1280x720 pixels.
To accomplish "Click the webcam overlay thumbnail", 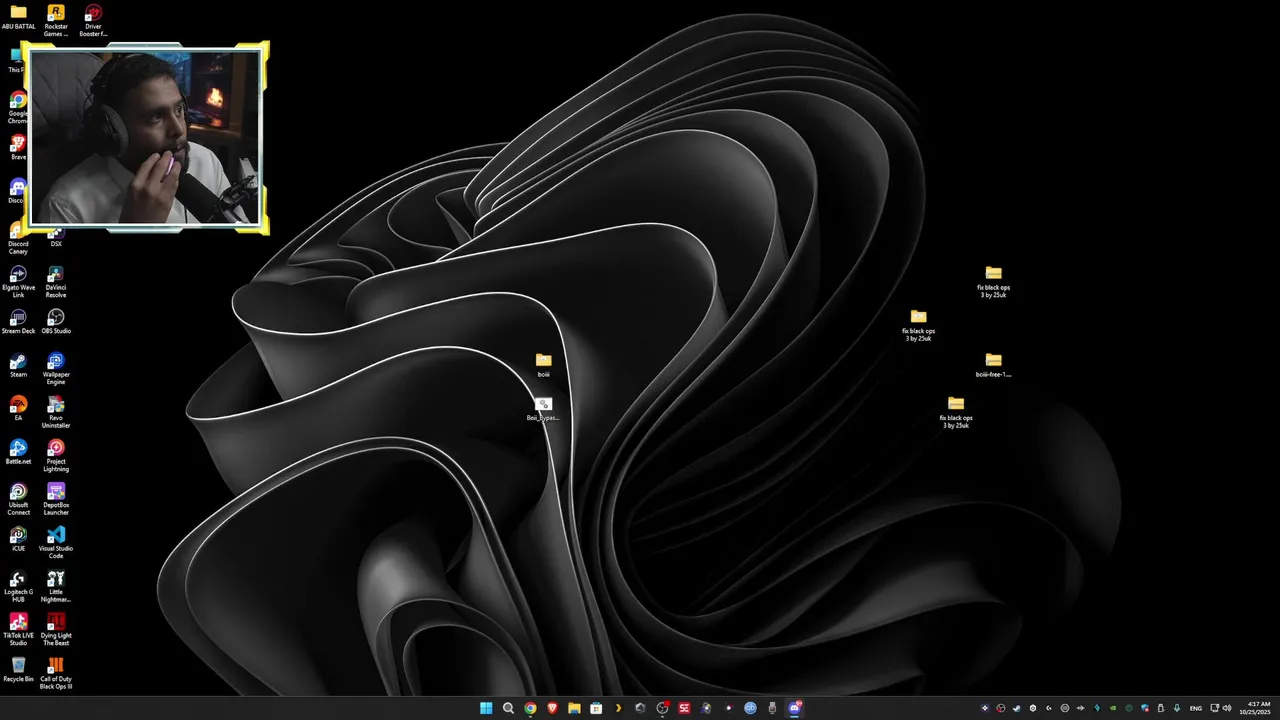I will coord(146,138).
